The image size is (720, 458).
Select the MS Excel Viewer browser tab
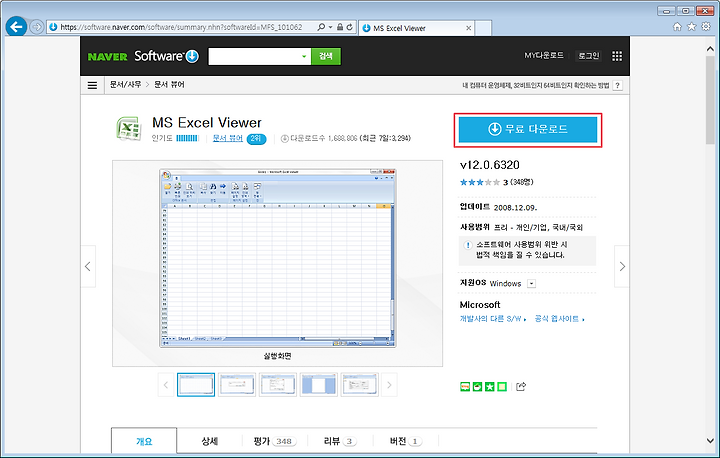click(416, 28)
